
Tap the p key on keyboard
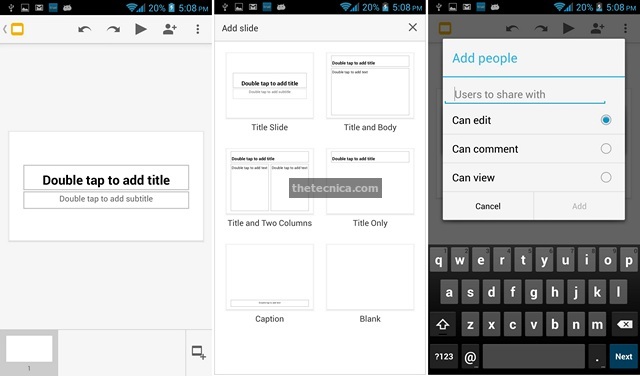coord(629,260)
